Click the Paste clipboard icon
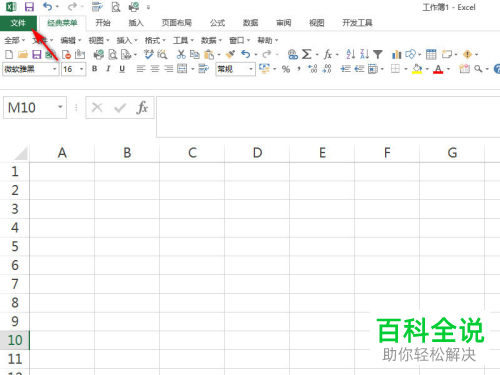 click(209, 54)
